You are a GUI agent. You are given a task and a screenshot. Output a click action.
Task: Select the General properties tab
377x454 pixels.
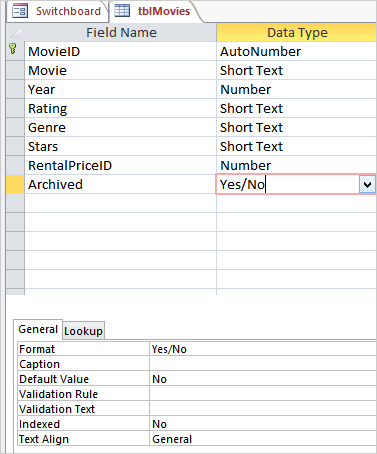tap(38, 329)
